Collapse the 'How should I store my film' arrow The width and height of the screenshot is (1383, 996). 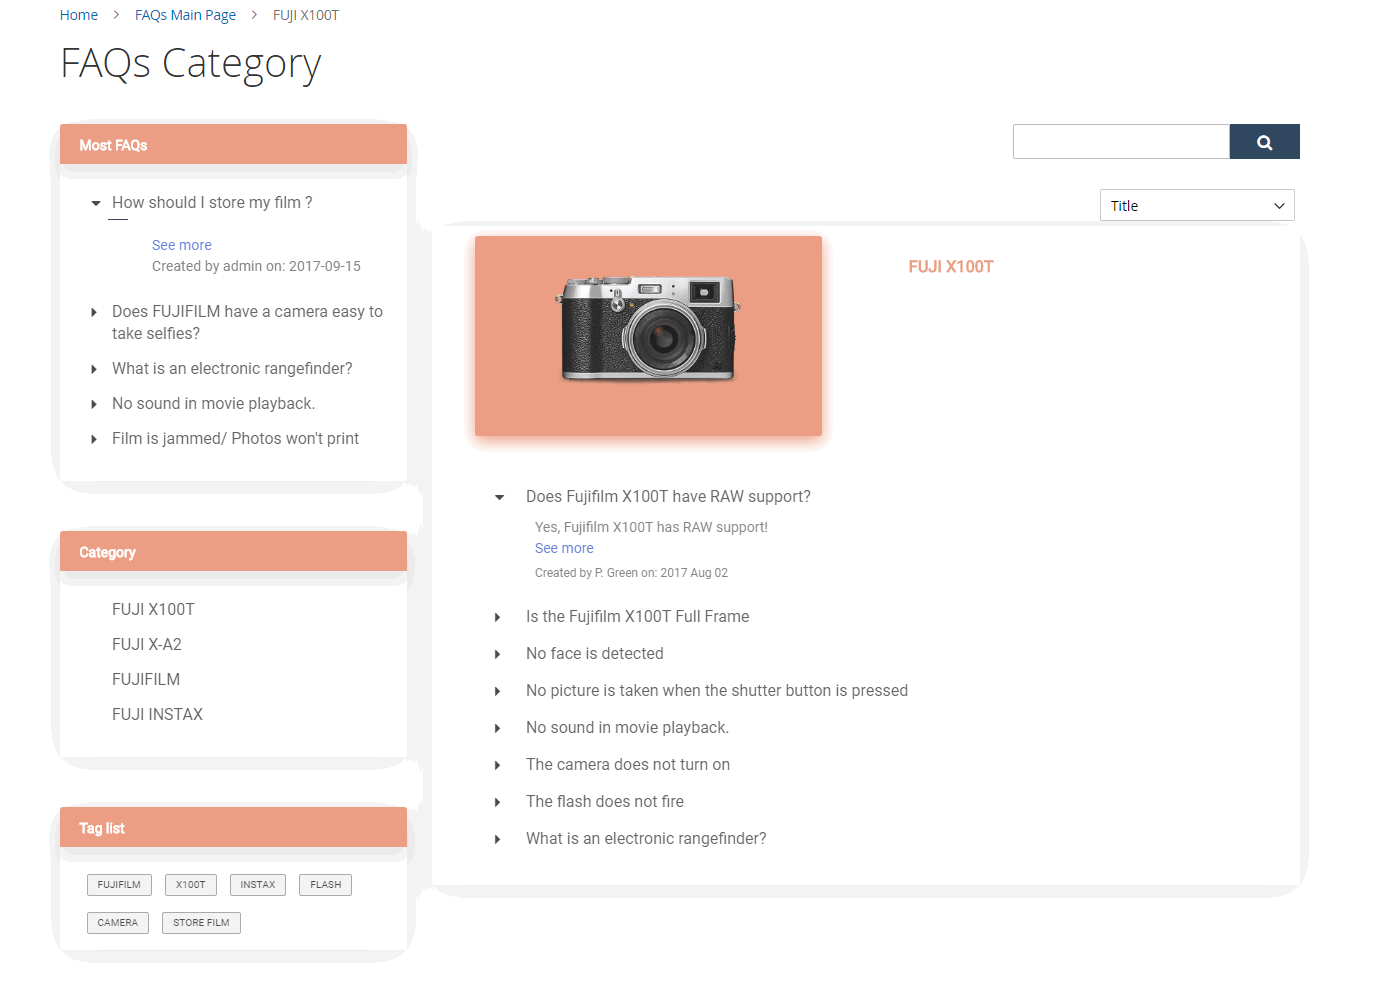(96, 203)
